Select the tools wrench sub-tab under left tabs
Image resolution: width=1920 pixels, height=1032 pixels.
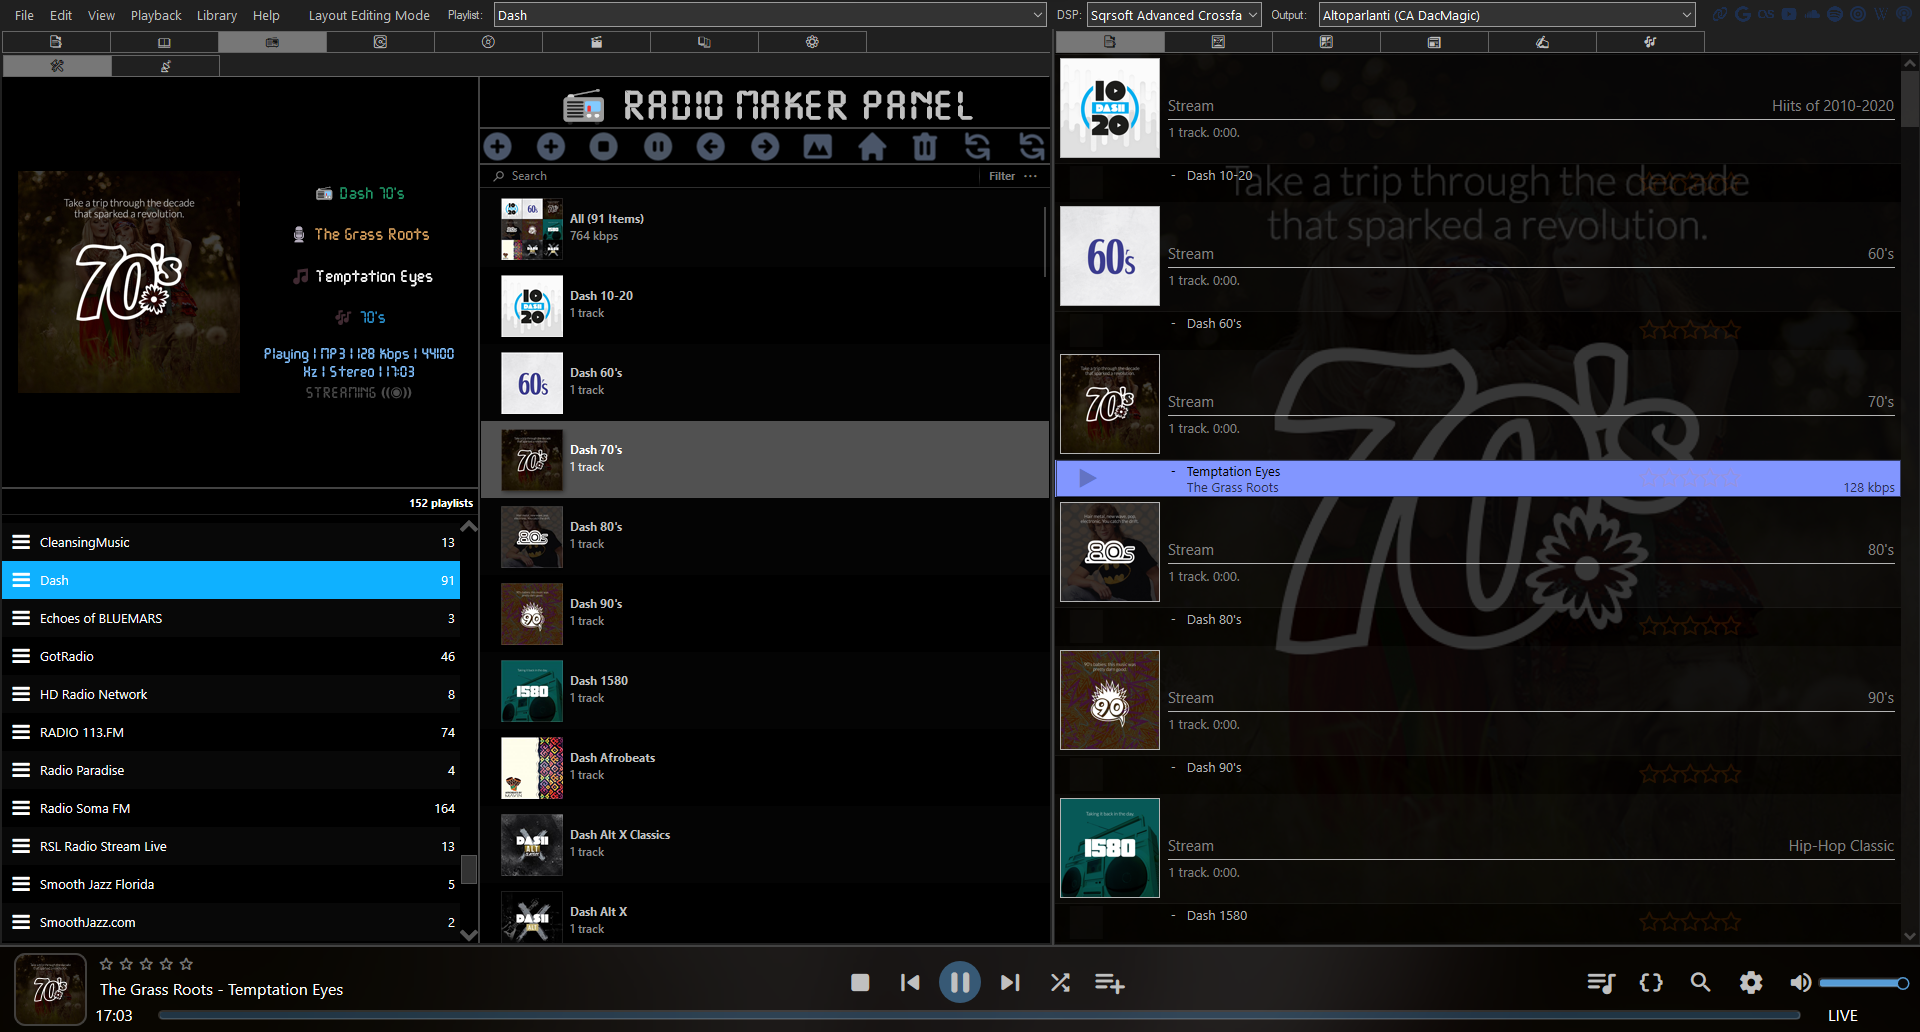[57, 66]
